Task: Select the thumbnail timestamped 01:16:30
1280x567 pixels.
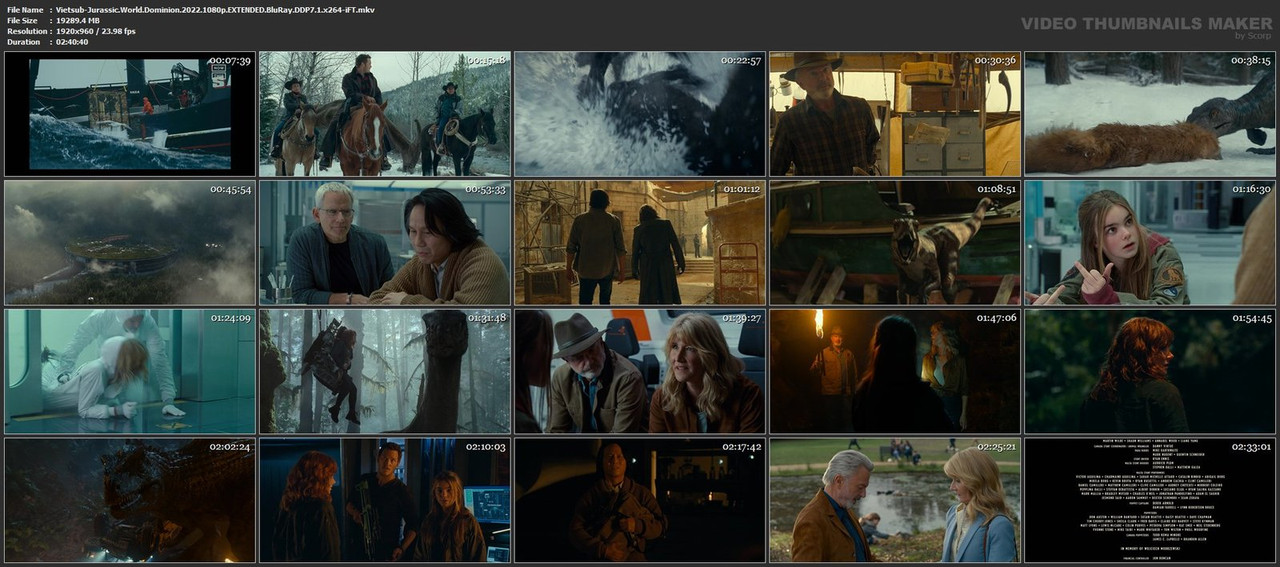Action: 1150,243
